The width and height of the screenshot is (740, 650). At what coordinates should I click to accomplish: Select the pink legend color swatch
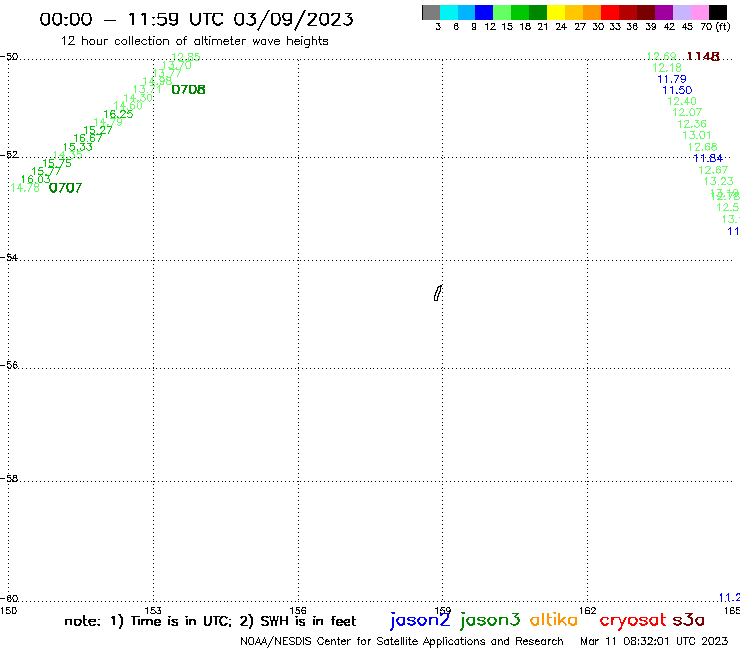tap(700, 12)
